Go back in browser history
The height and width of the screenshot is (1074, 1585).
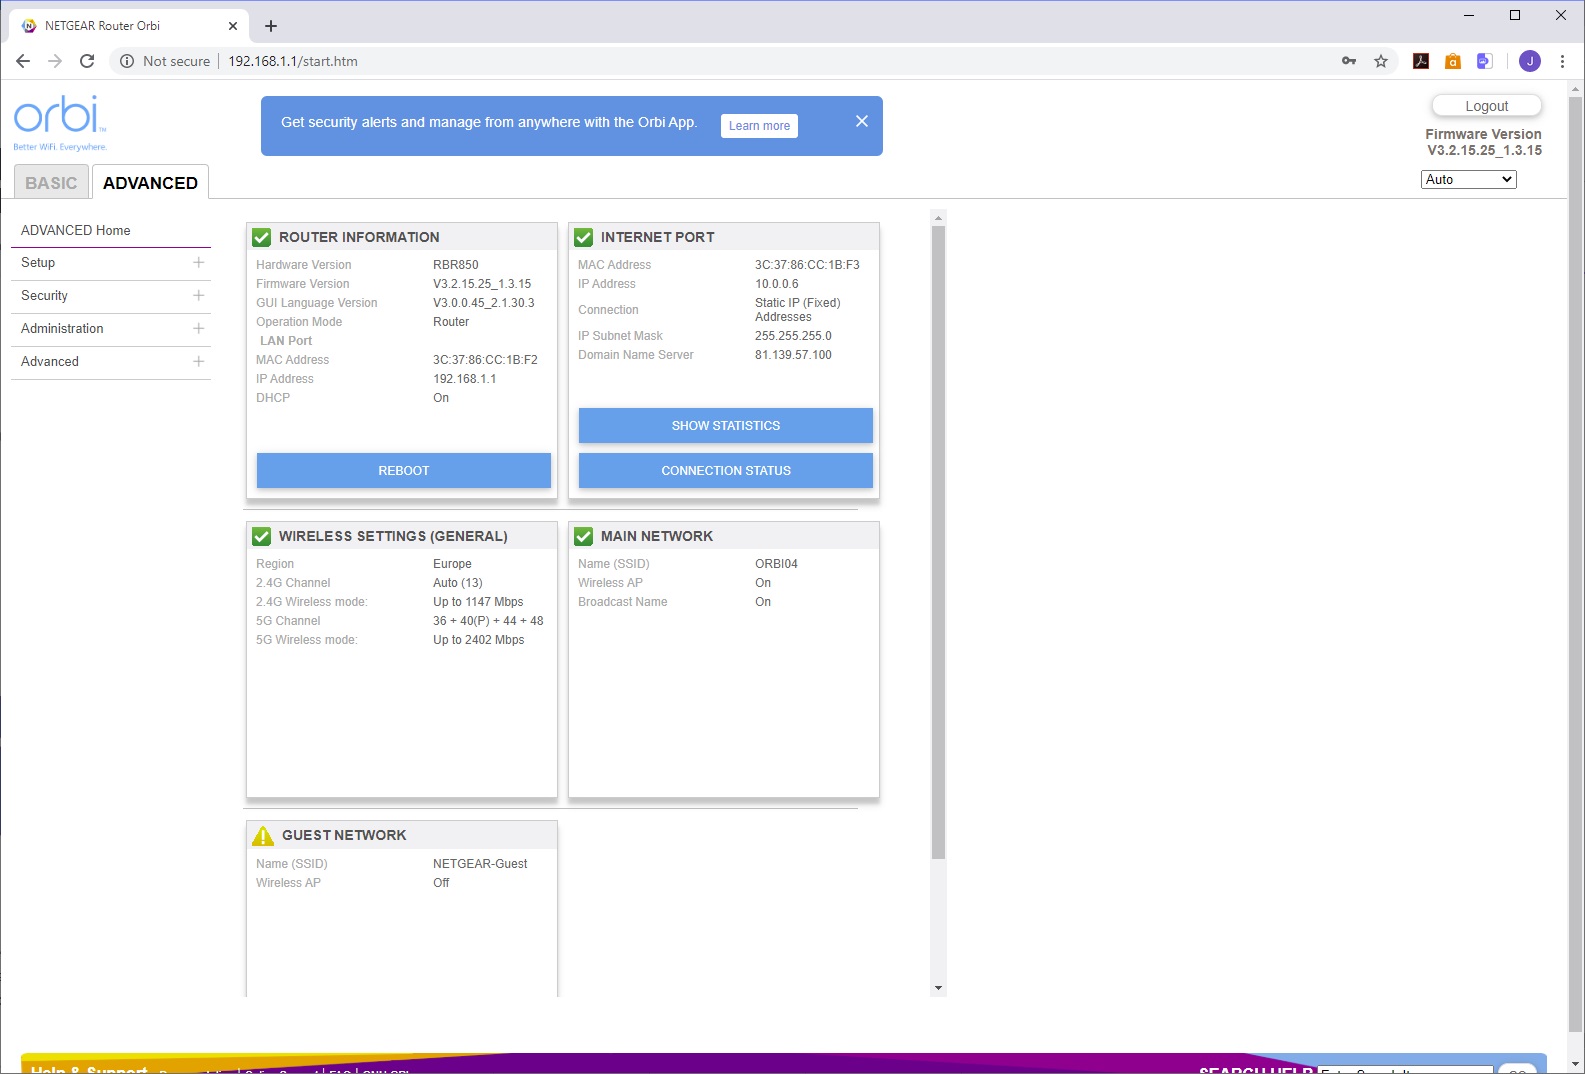pos(23,61)
